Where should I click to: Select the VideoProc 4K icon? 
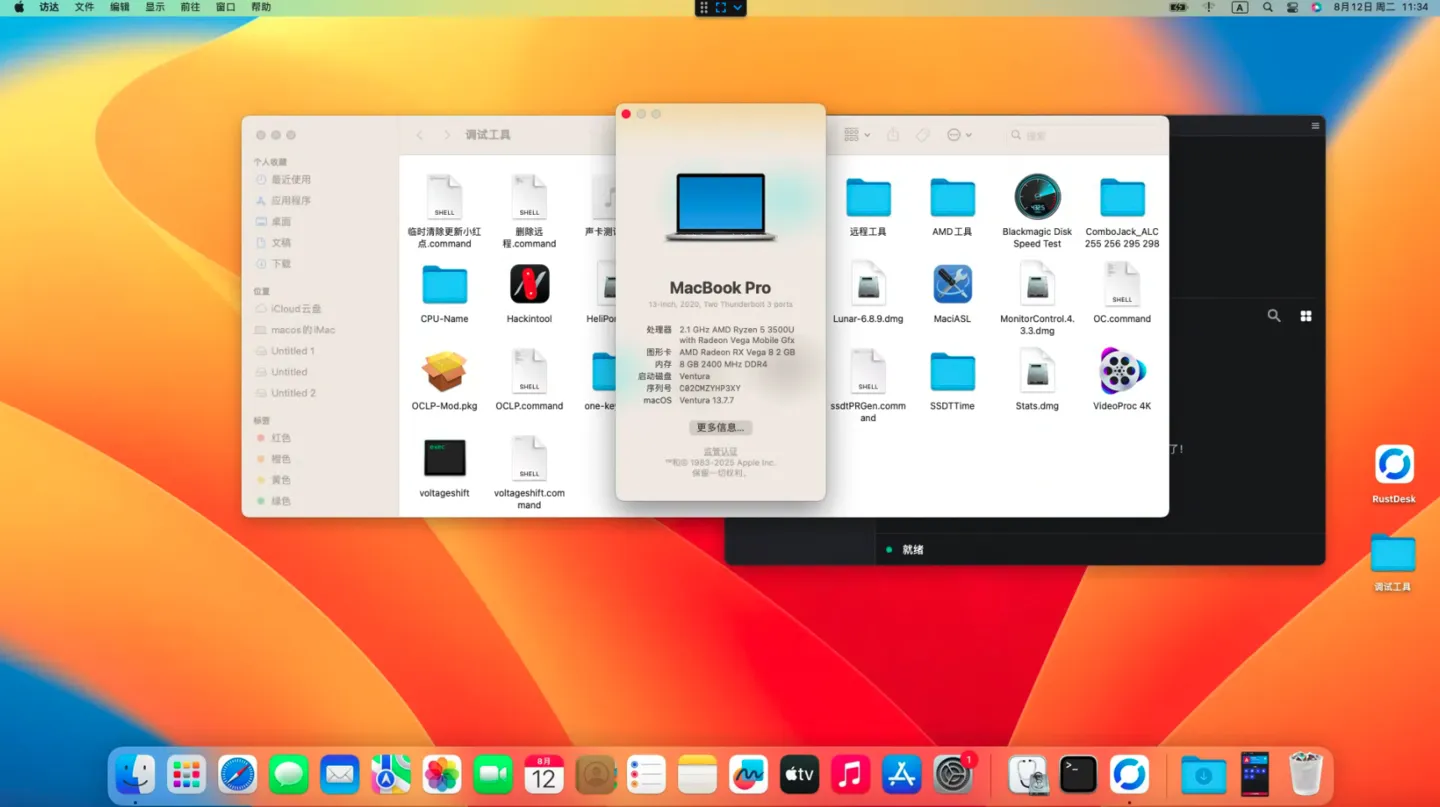1122,372
